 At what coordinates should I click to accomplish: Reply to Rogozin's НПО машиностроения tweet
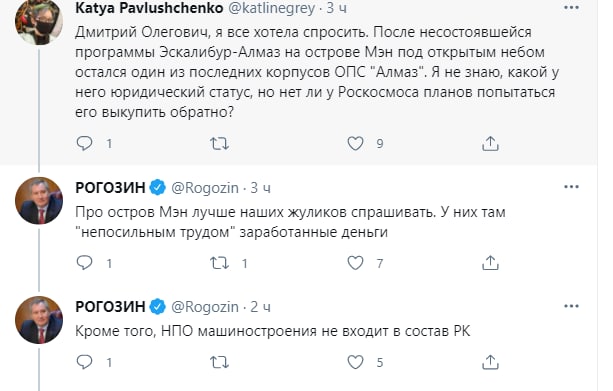coord(84,362)
